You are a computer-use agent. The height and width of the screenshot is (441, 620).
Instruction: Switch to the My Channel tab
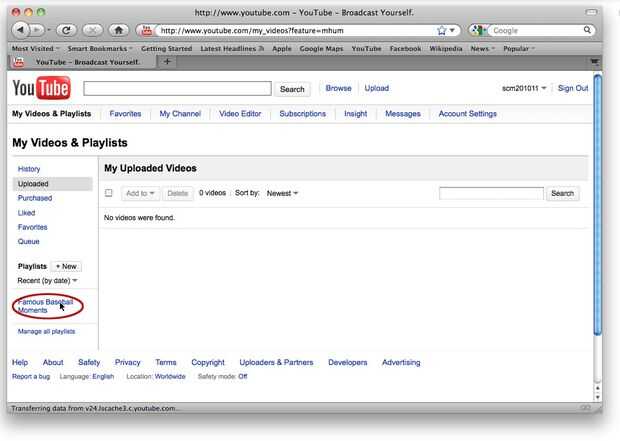(x=180, y=114)
